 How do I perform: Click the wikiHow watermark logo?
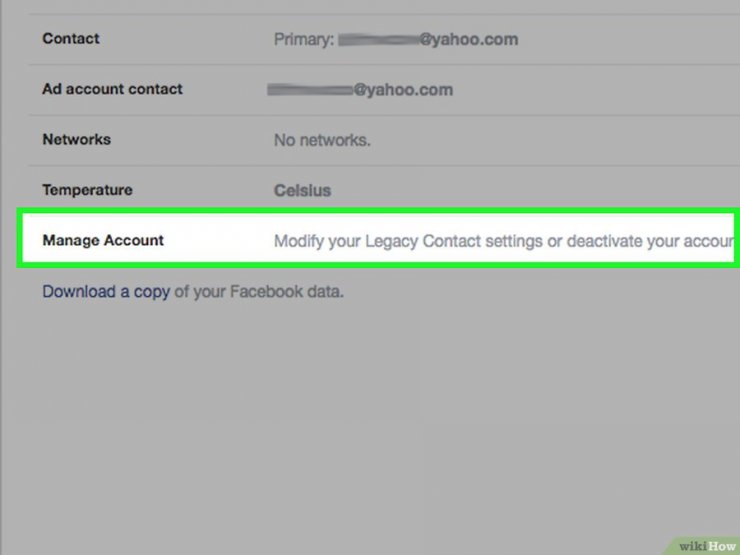pos(707,546)
